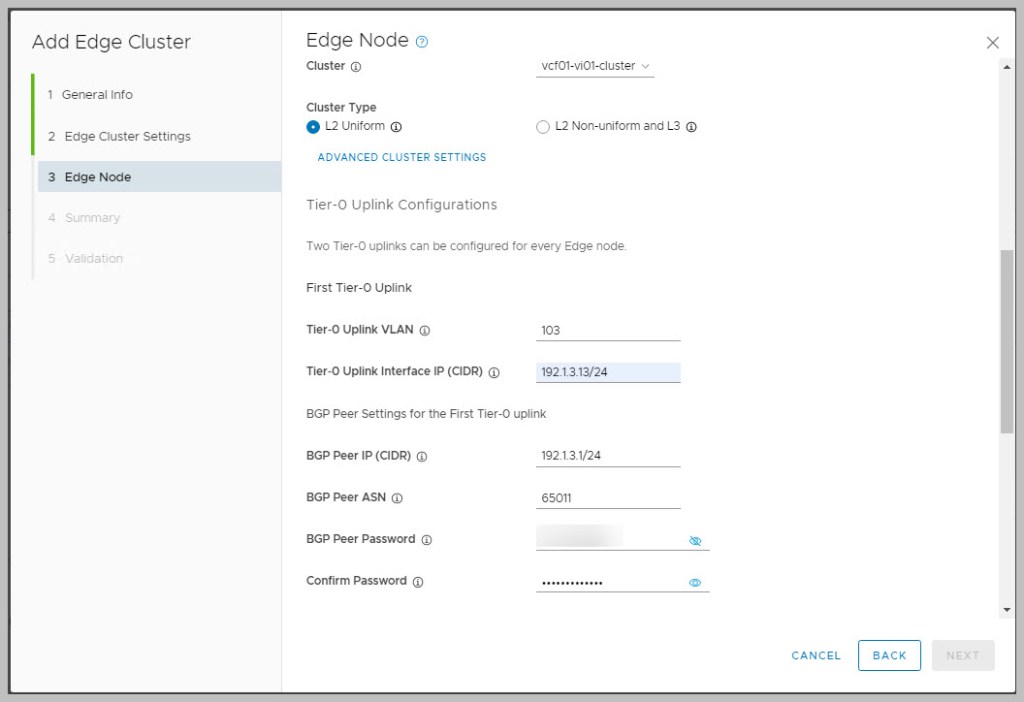Open the vcf01-vi01-cluster dropdown

(x=595, y=67)
